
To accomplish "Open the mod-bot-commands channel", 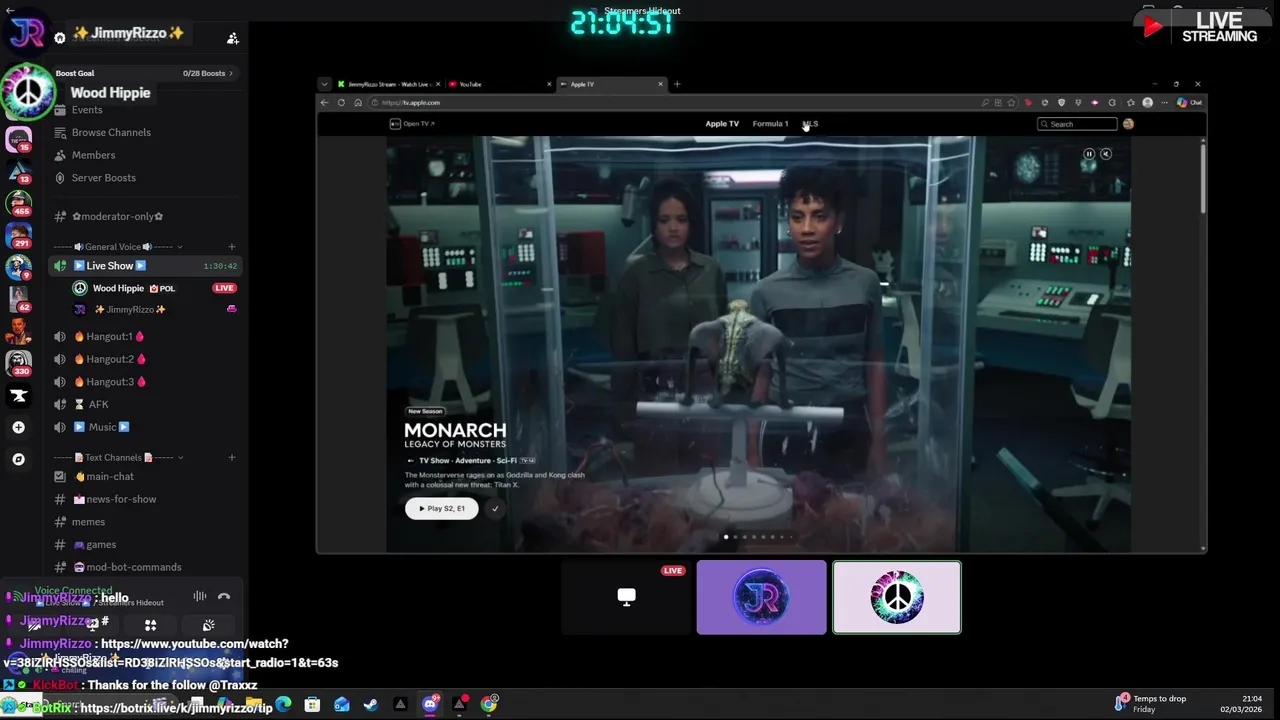I will click(134, 567).
